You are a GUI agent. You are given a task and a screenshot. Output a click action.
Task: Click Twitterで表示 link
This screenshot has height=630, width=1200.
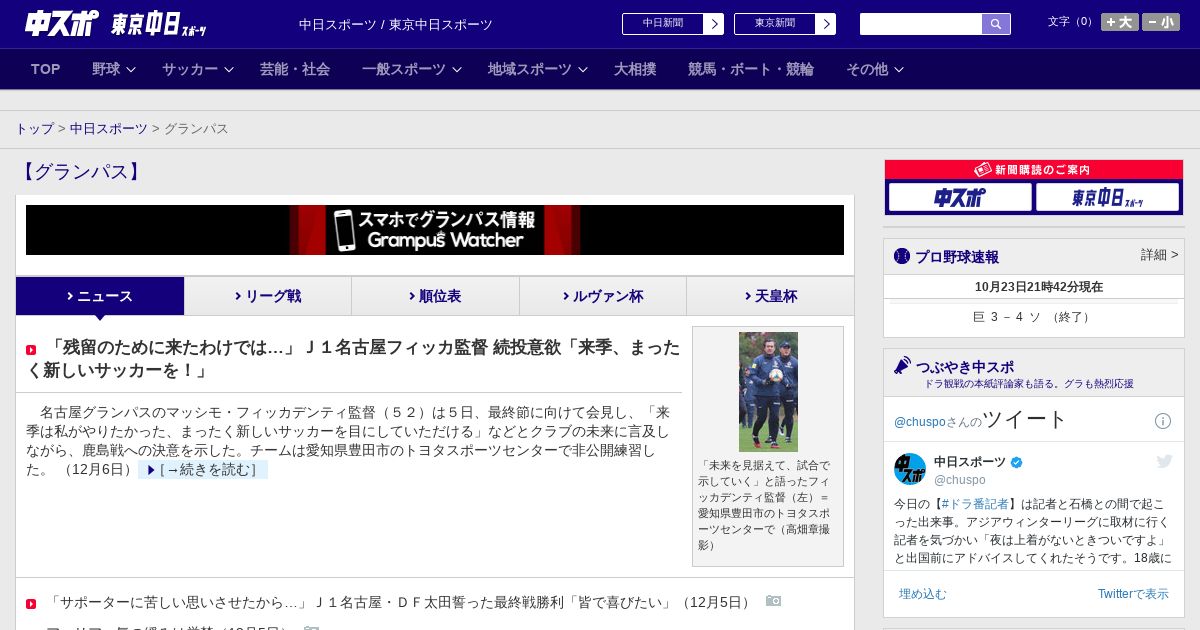1133,594
